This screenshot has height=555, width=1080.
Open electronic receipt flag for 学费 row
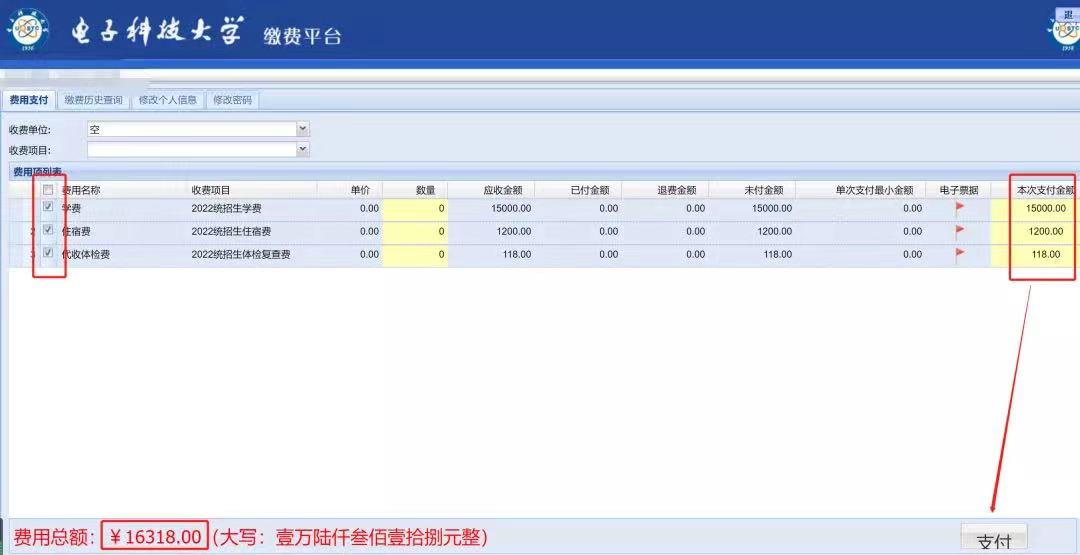(959, 207)
